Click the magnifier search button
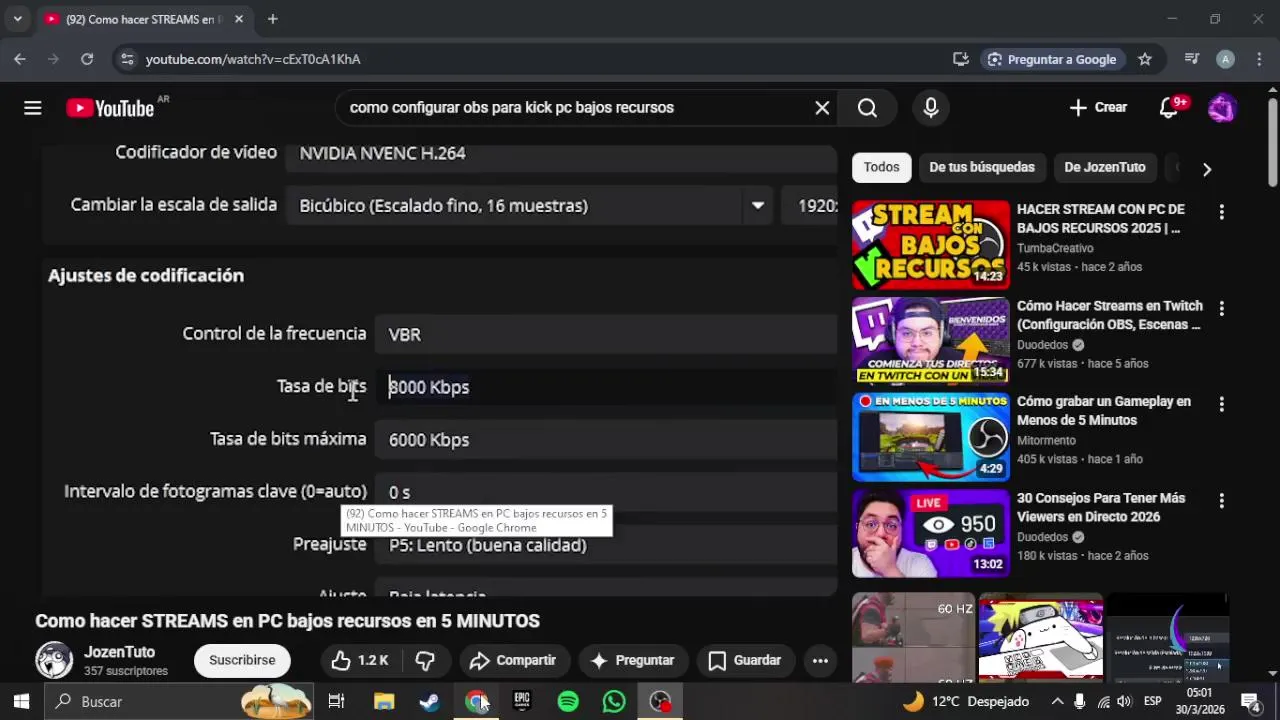 (x=867, y=108)
